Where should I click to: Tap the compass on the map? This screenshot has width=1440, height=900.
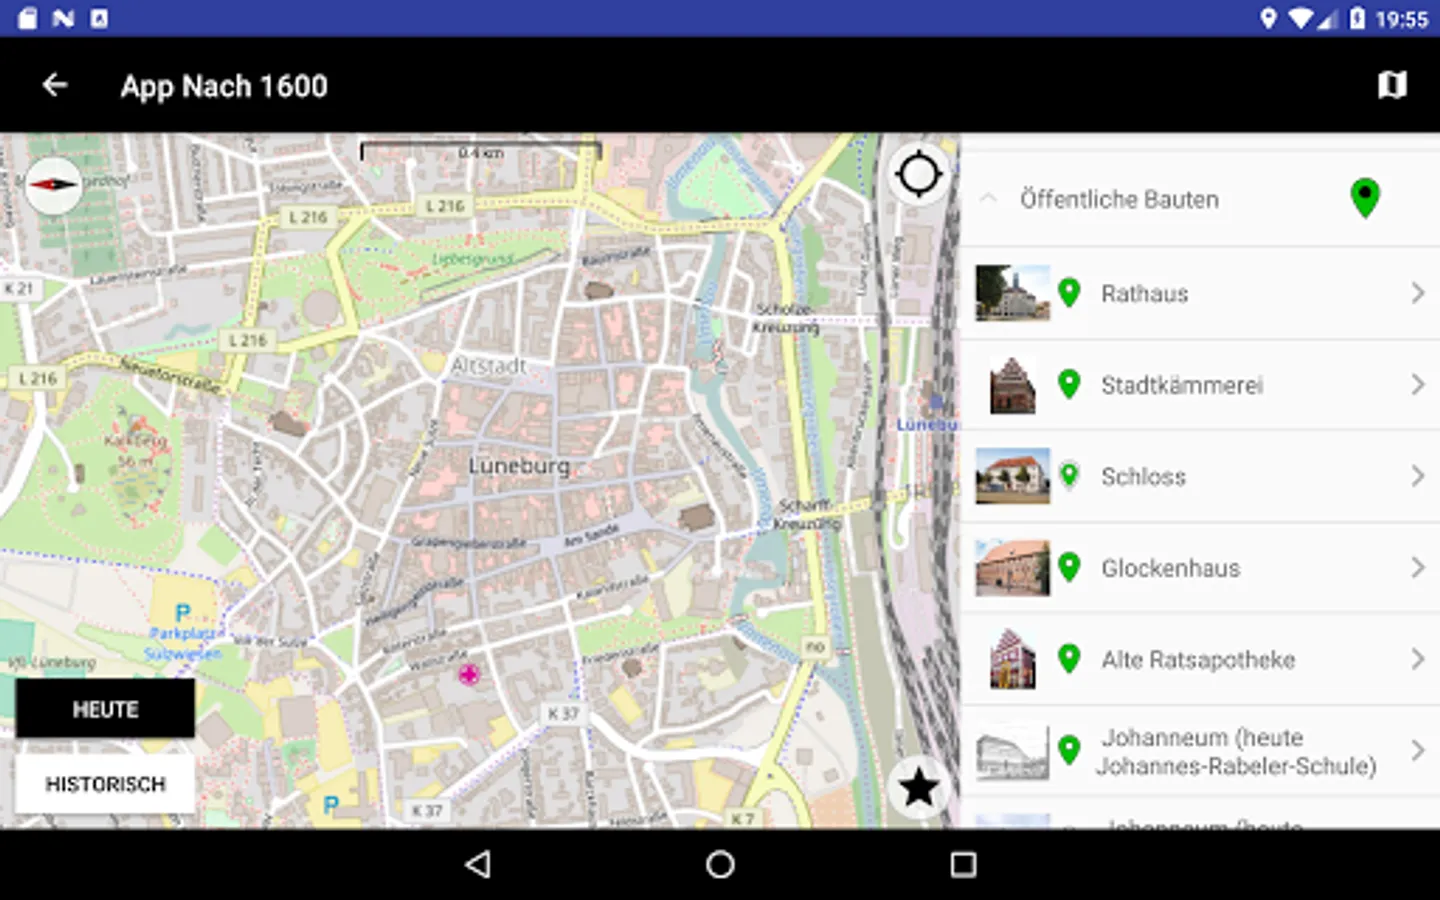53,185
